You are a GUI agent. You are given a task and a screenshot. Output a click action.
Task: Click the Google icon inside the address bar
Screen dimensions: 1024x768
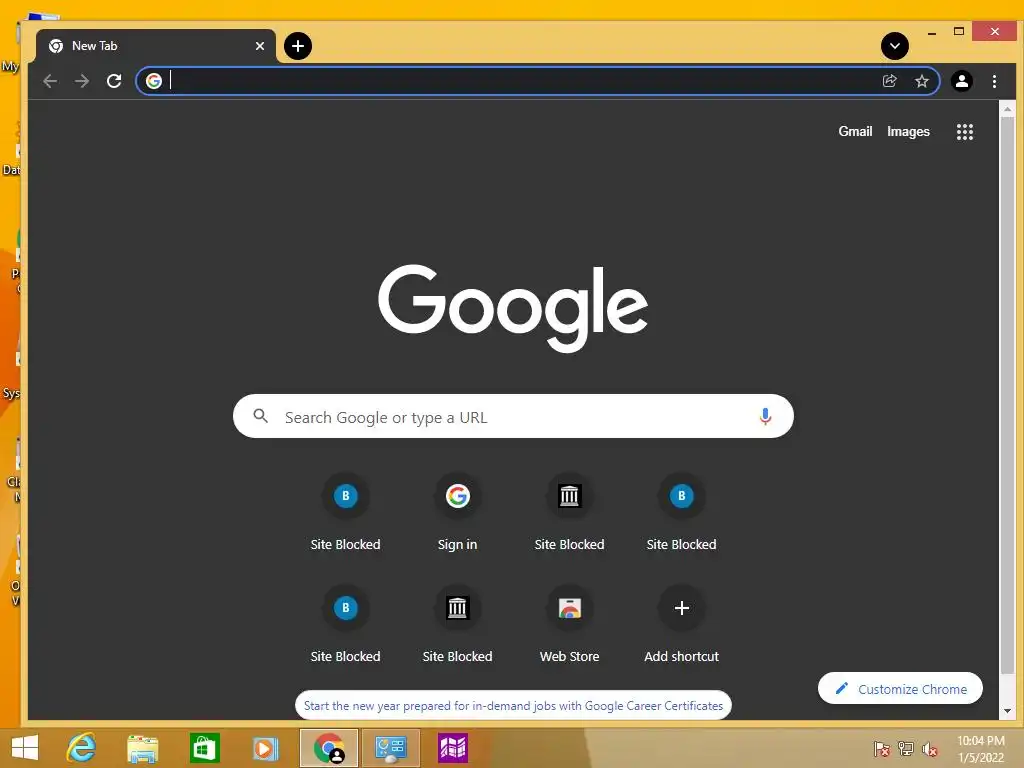pyautogui.click(x=154, y=81)
